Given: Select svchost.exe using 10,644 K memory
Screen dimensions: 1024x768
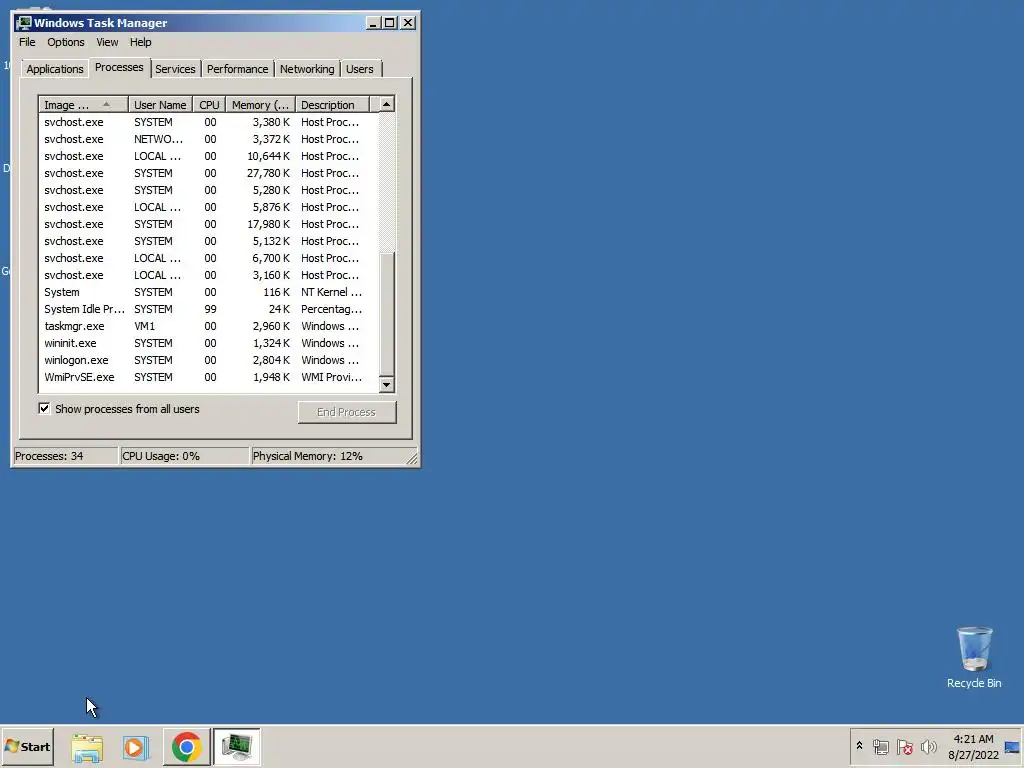Looking at the screenshot, I should (208, 156).
